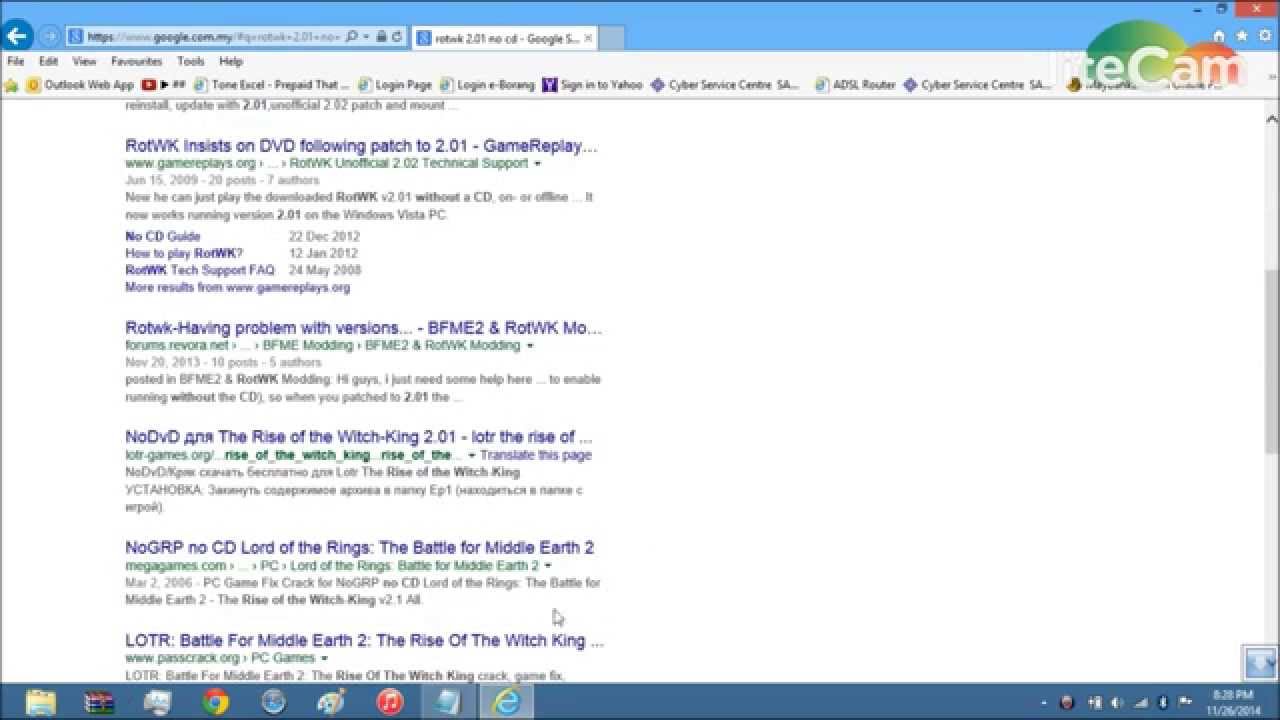1280x720 pixels.
Task: Open File Explorer from the taskbar
Action: pyautogui.click(x=41, y=702)
